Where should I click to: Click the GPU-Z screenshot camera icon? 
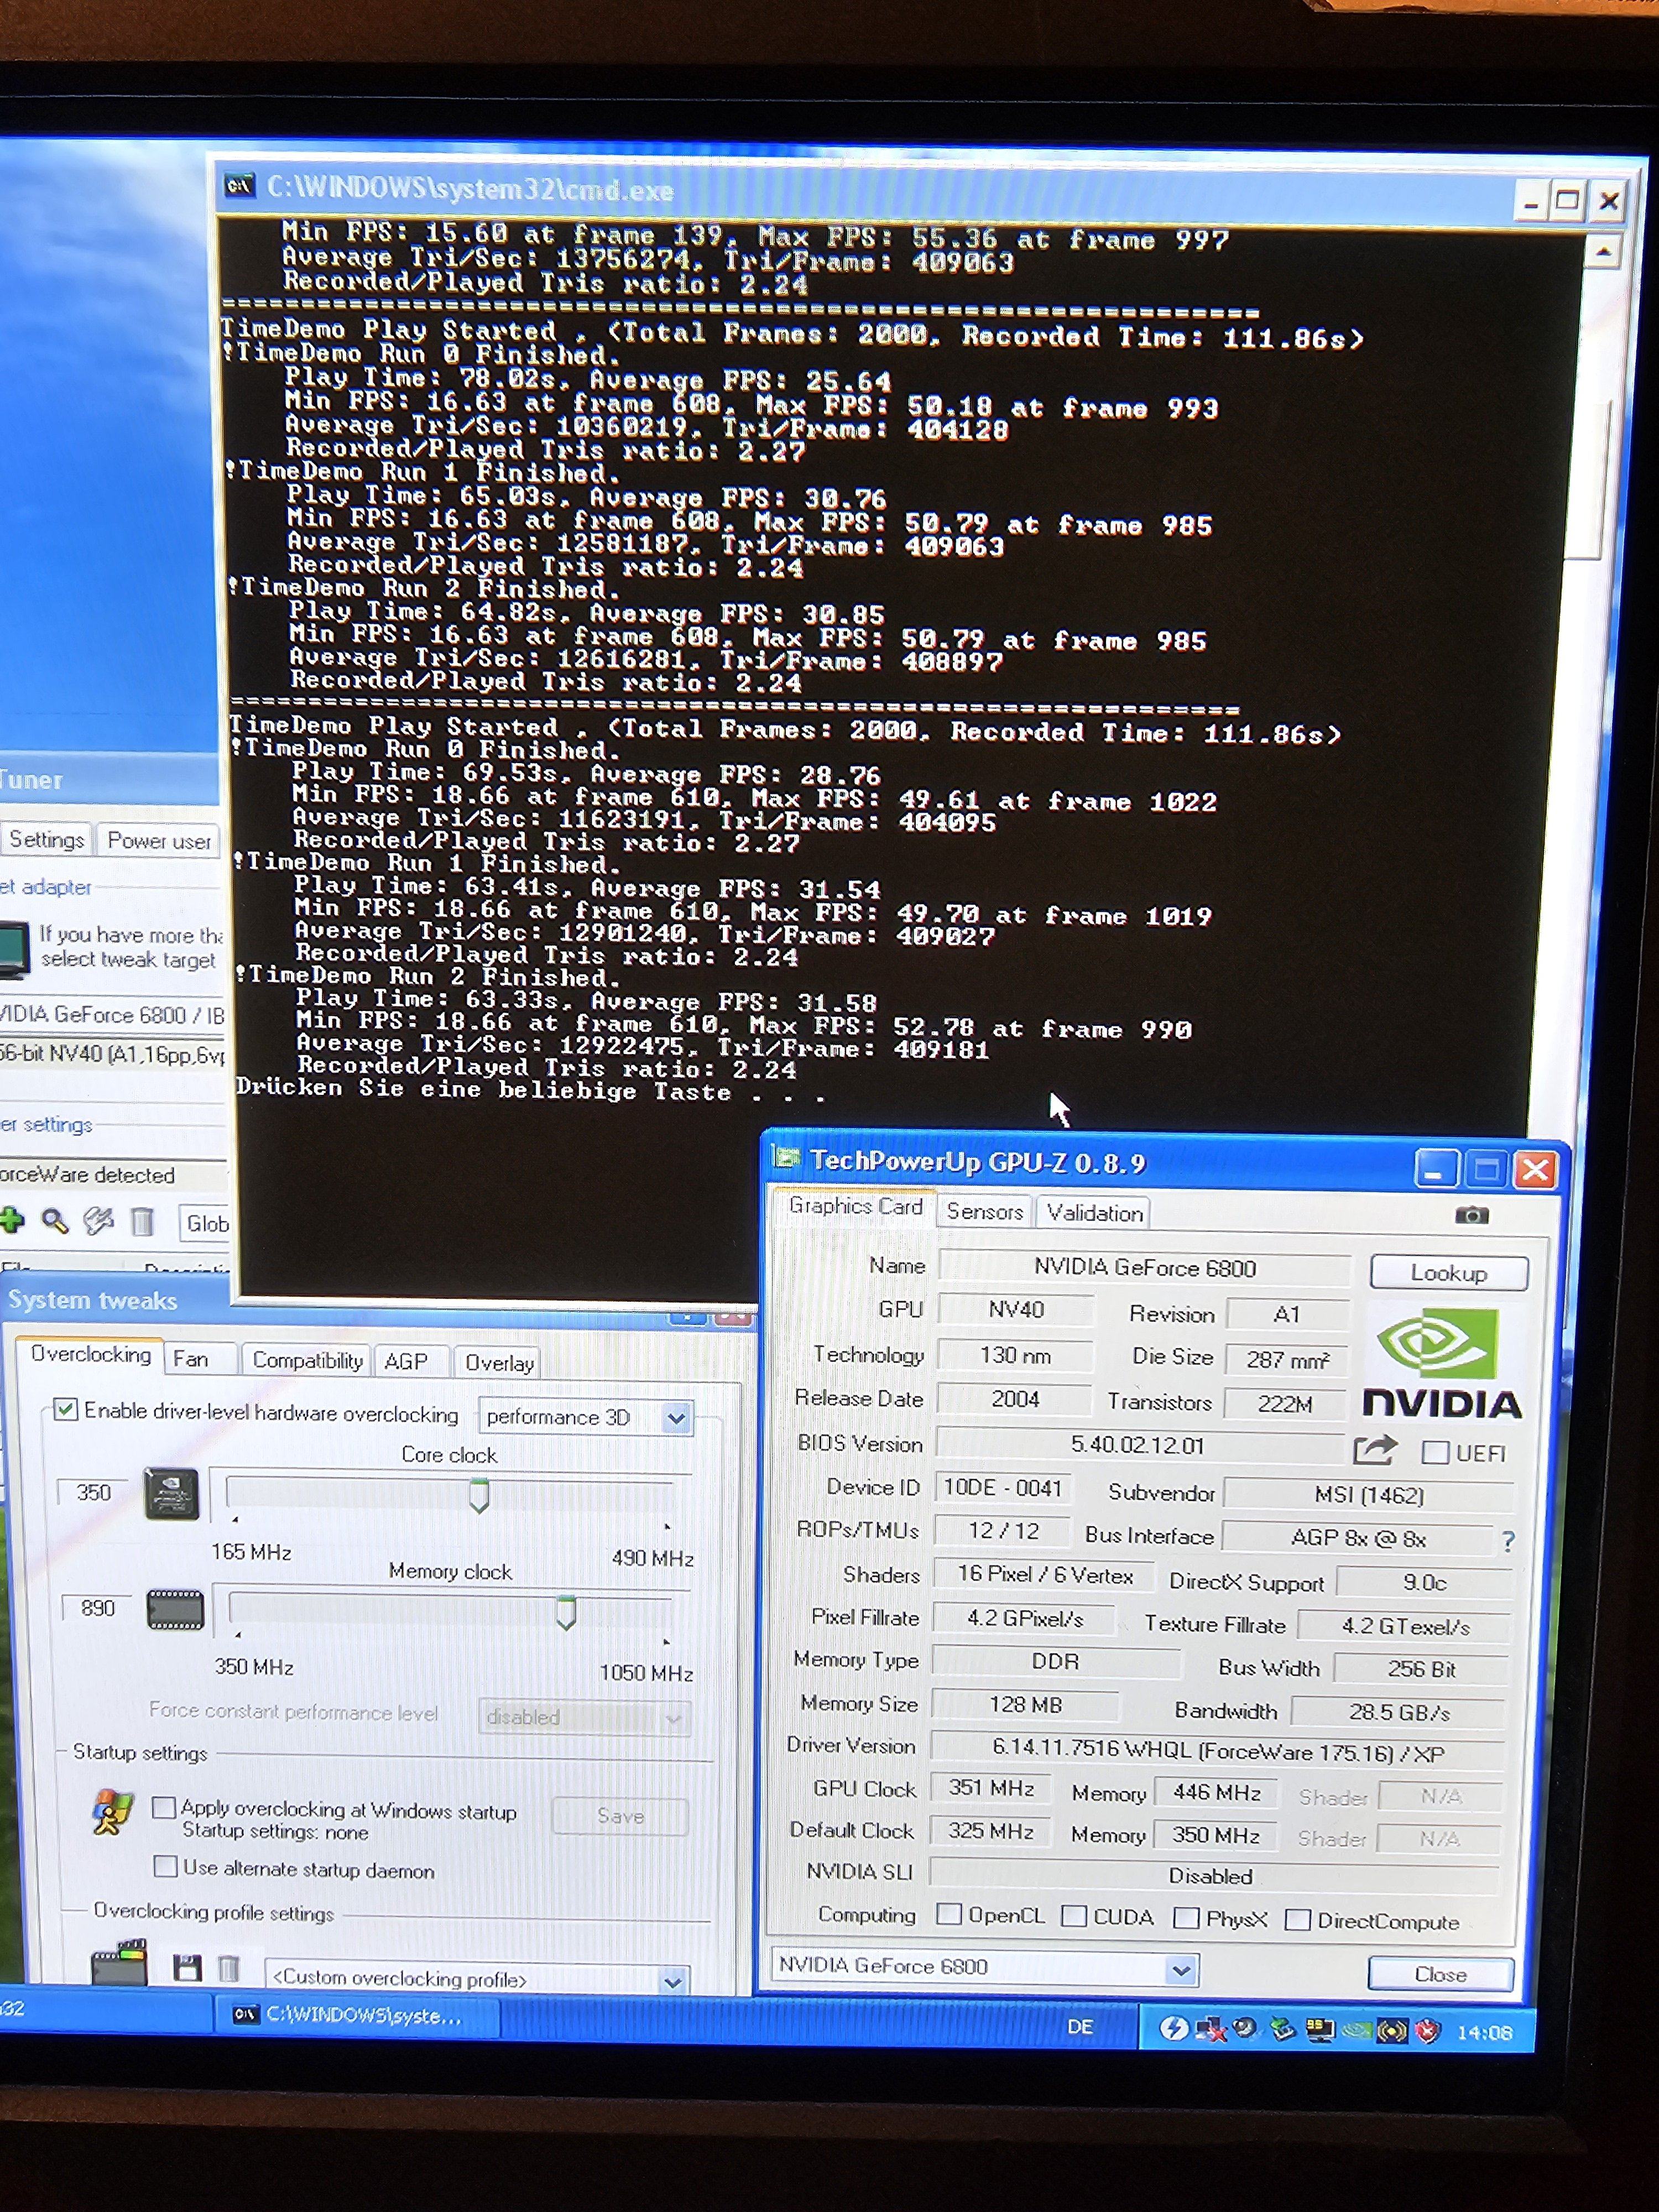coord(1471,1215)
